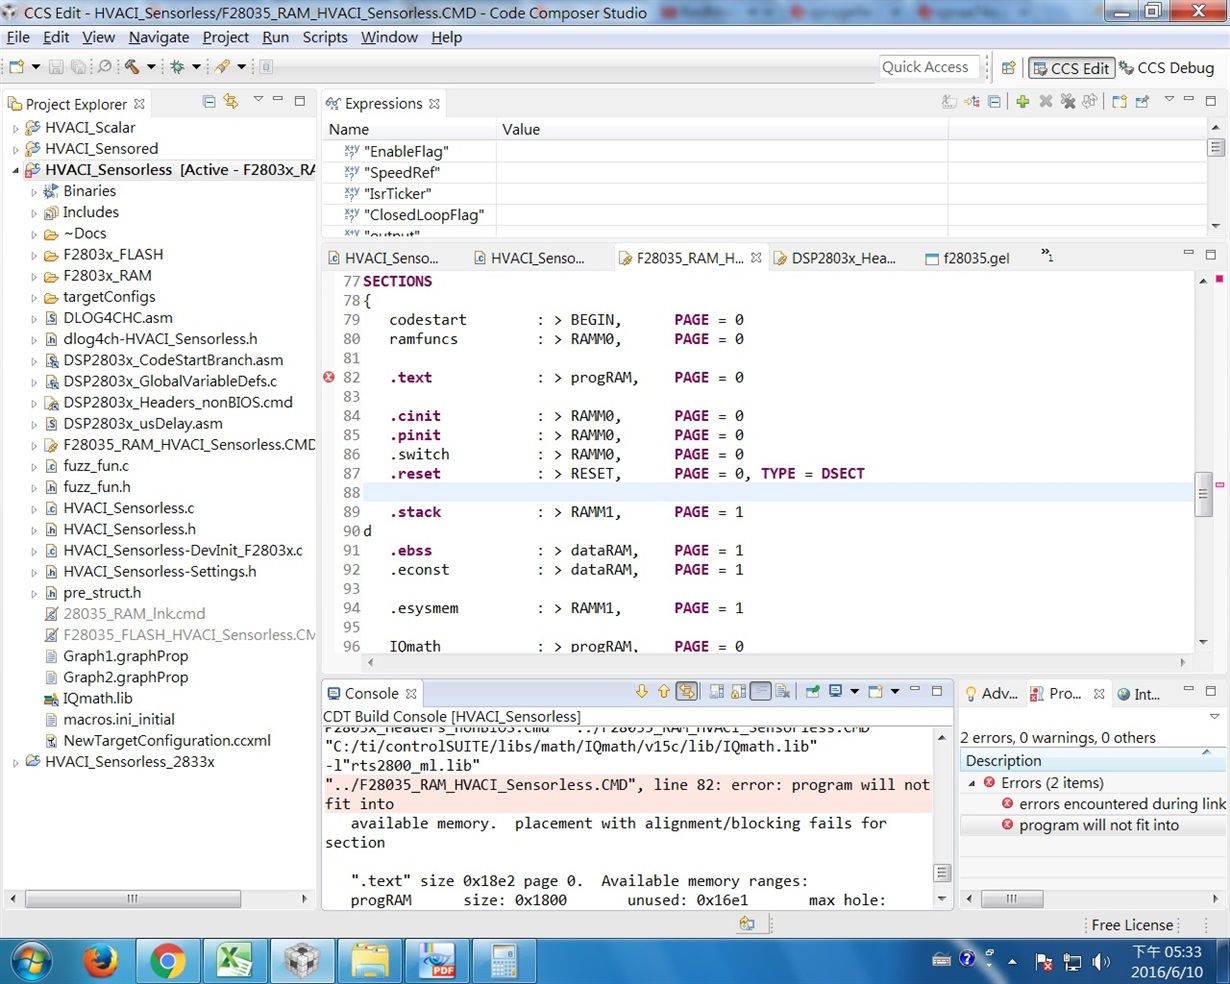This screenshot has height=984, width=1230.
Task: Select CCS Edit perspective button
Action: pos(1071,68)
